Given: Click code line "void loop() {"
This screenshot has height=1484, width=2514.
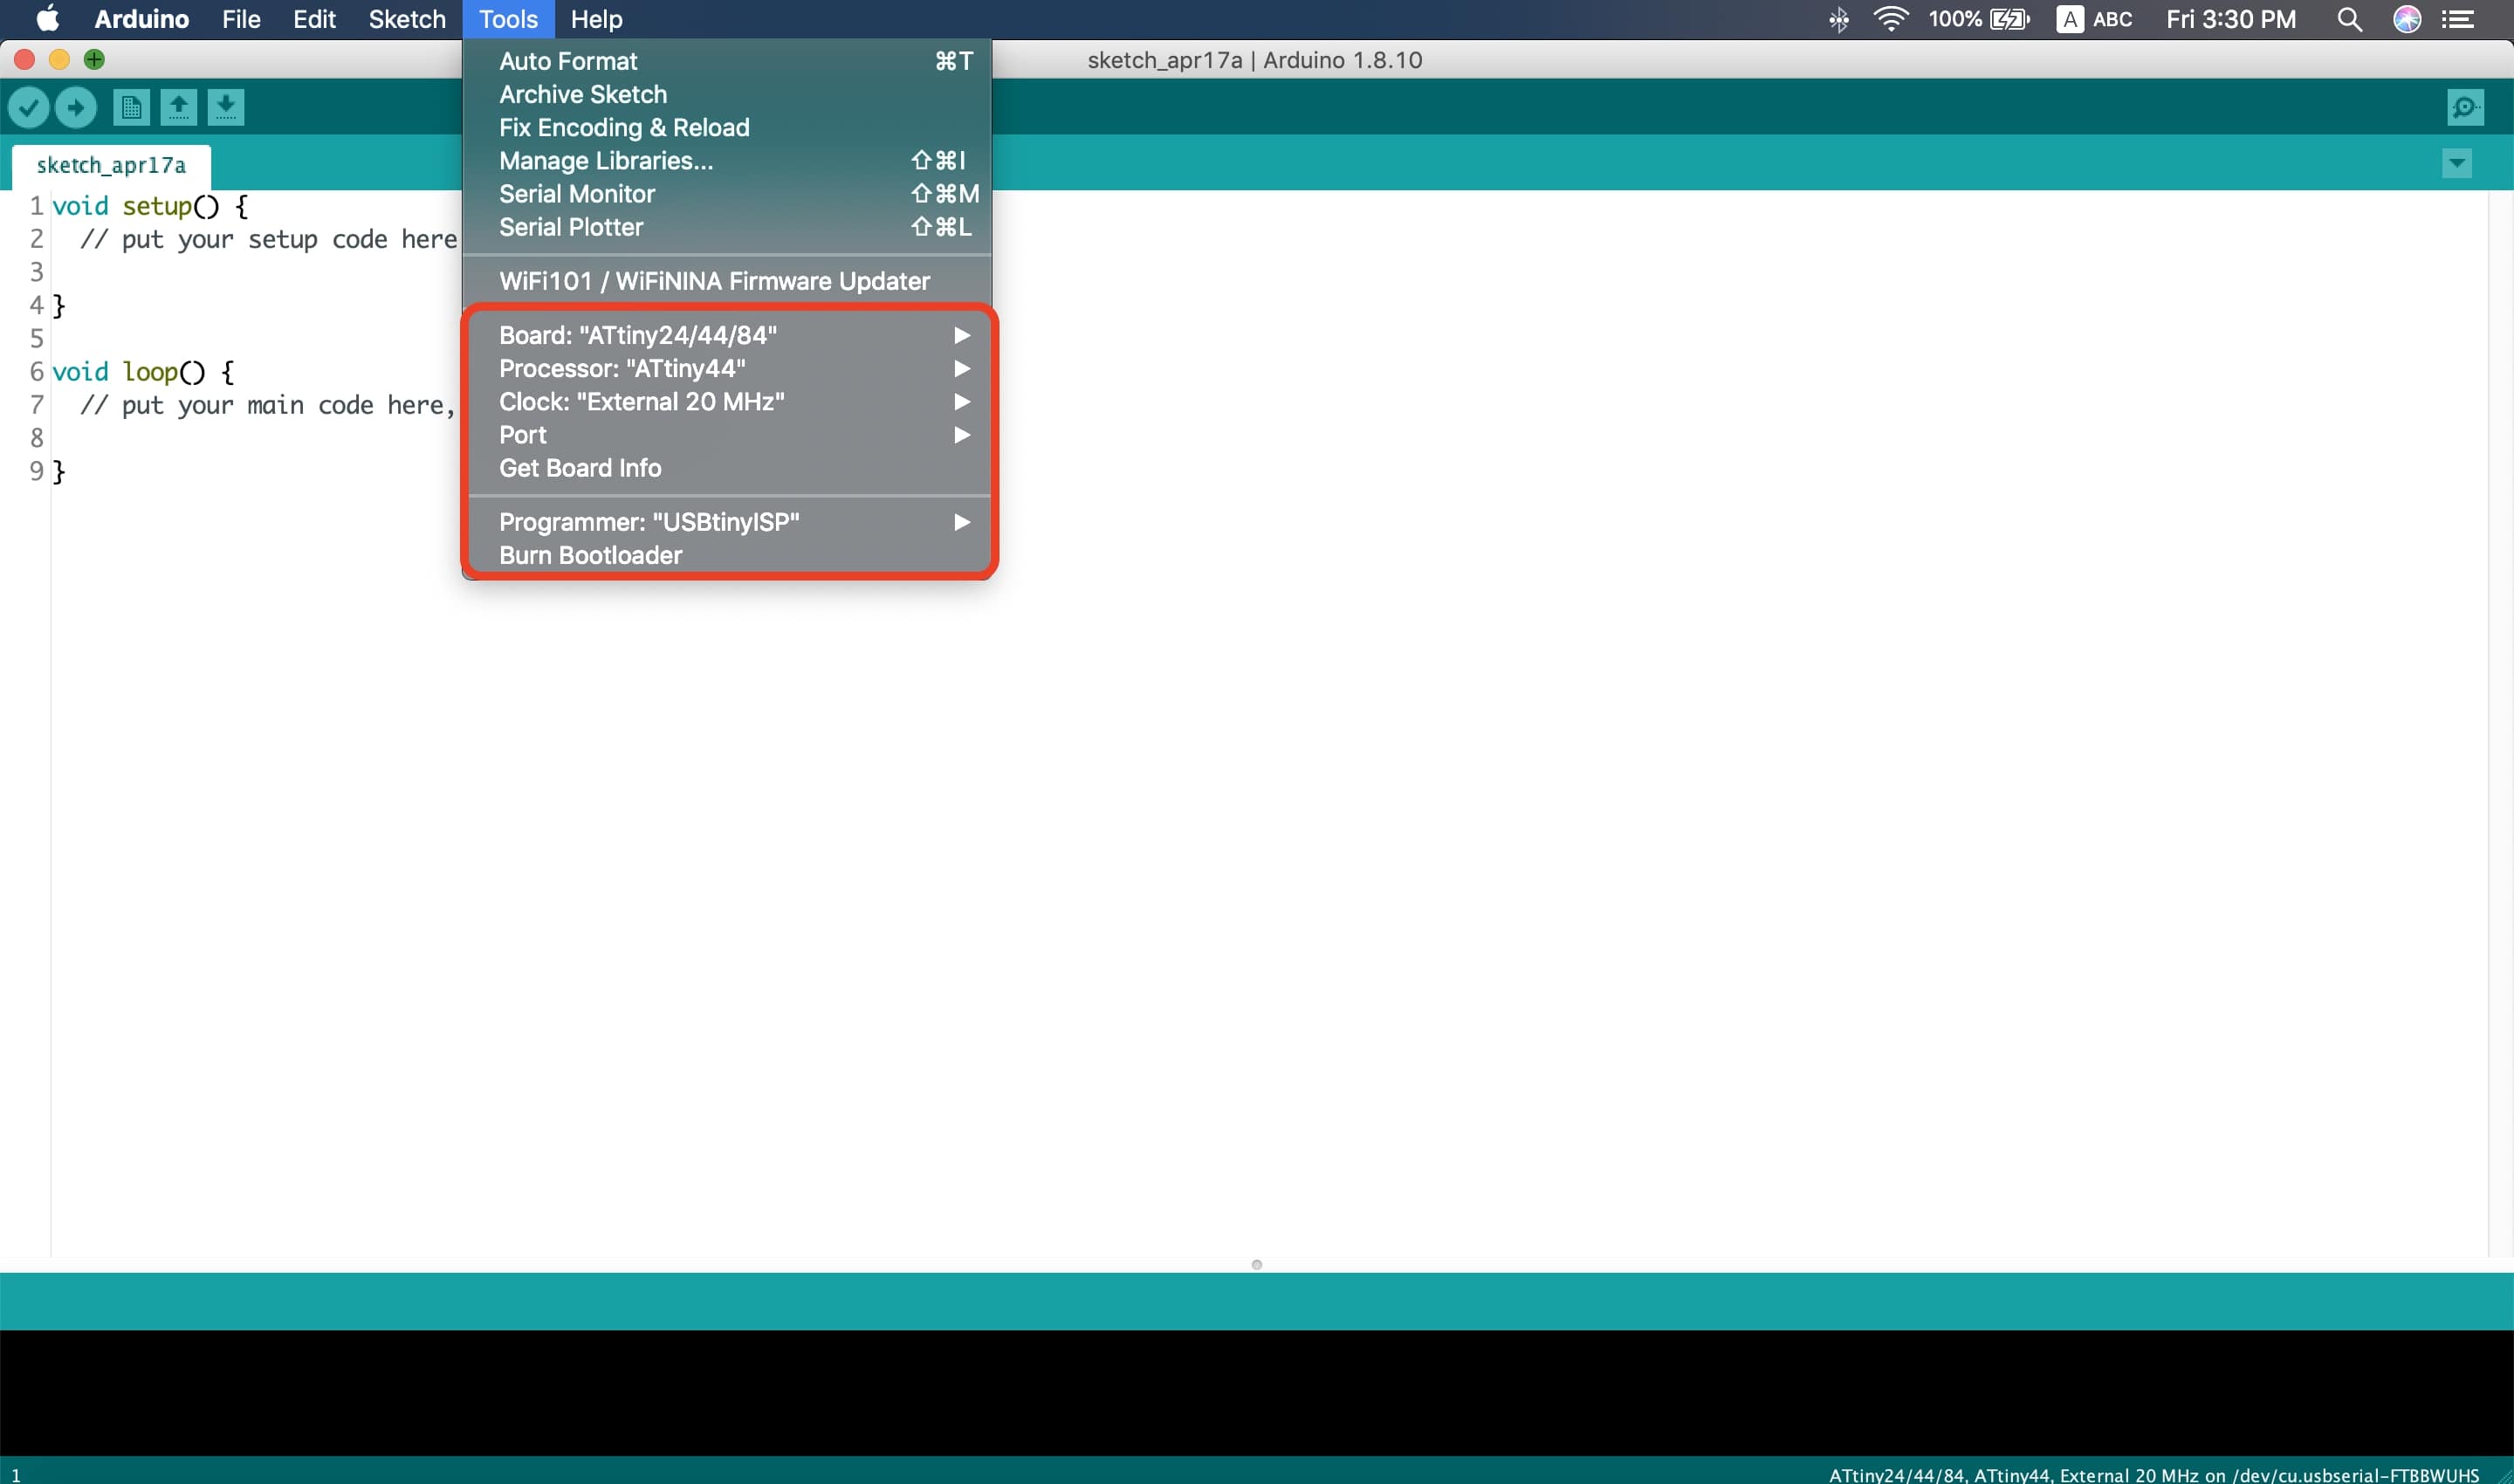Looking at the screenshot, I should (143, 372).
